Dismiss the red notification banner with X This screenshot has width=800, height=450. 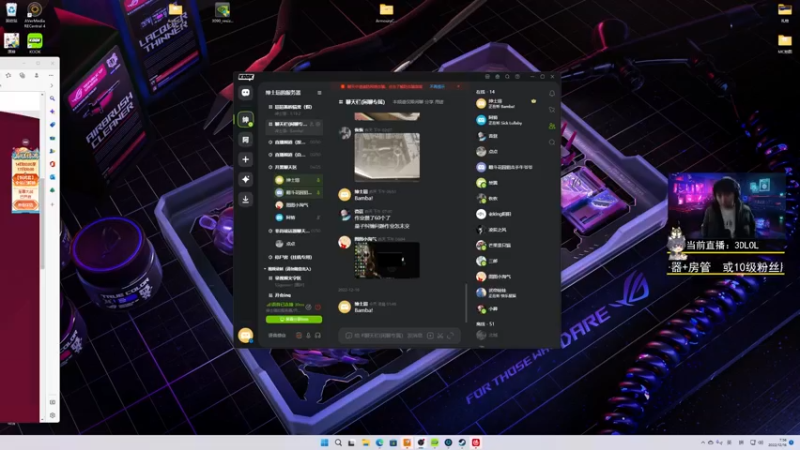pos(458,87)
